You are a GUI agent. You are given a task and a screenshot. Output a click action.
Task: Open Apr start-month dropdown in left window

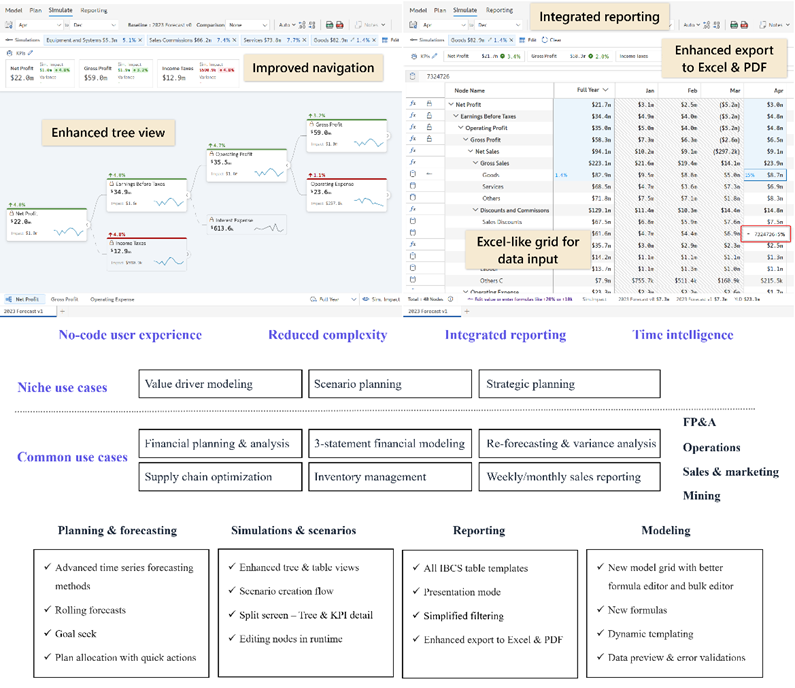pos(40,24)
